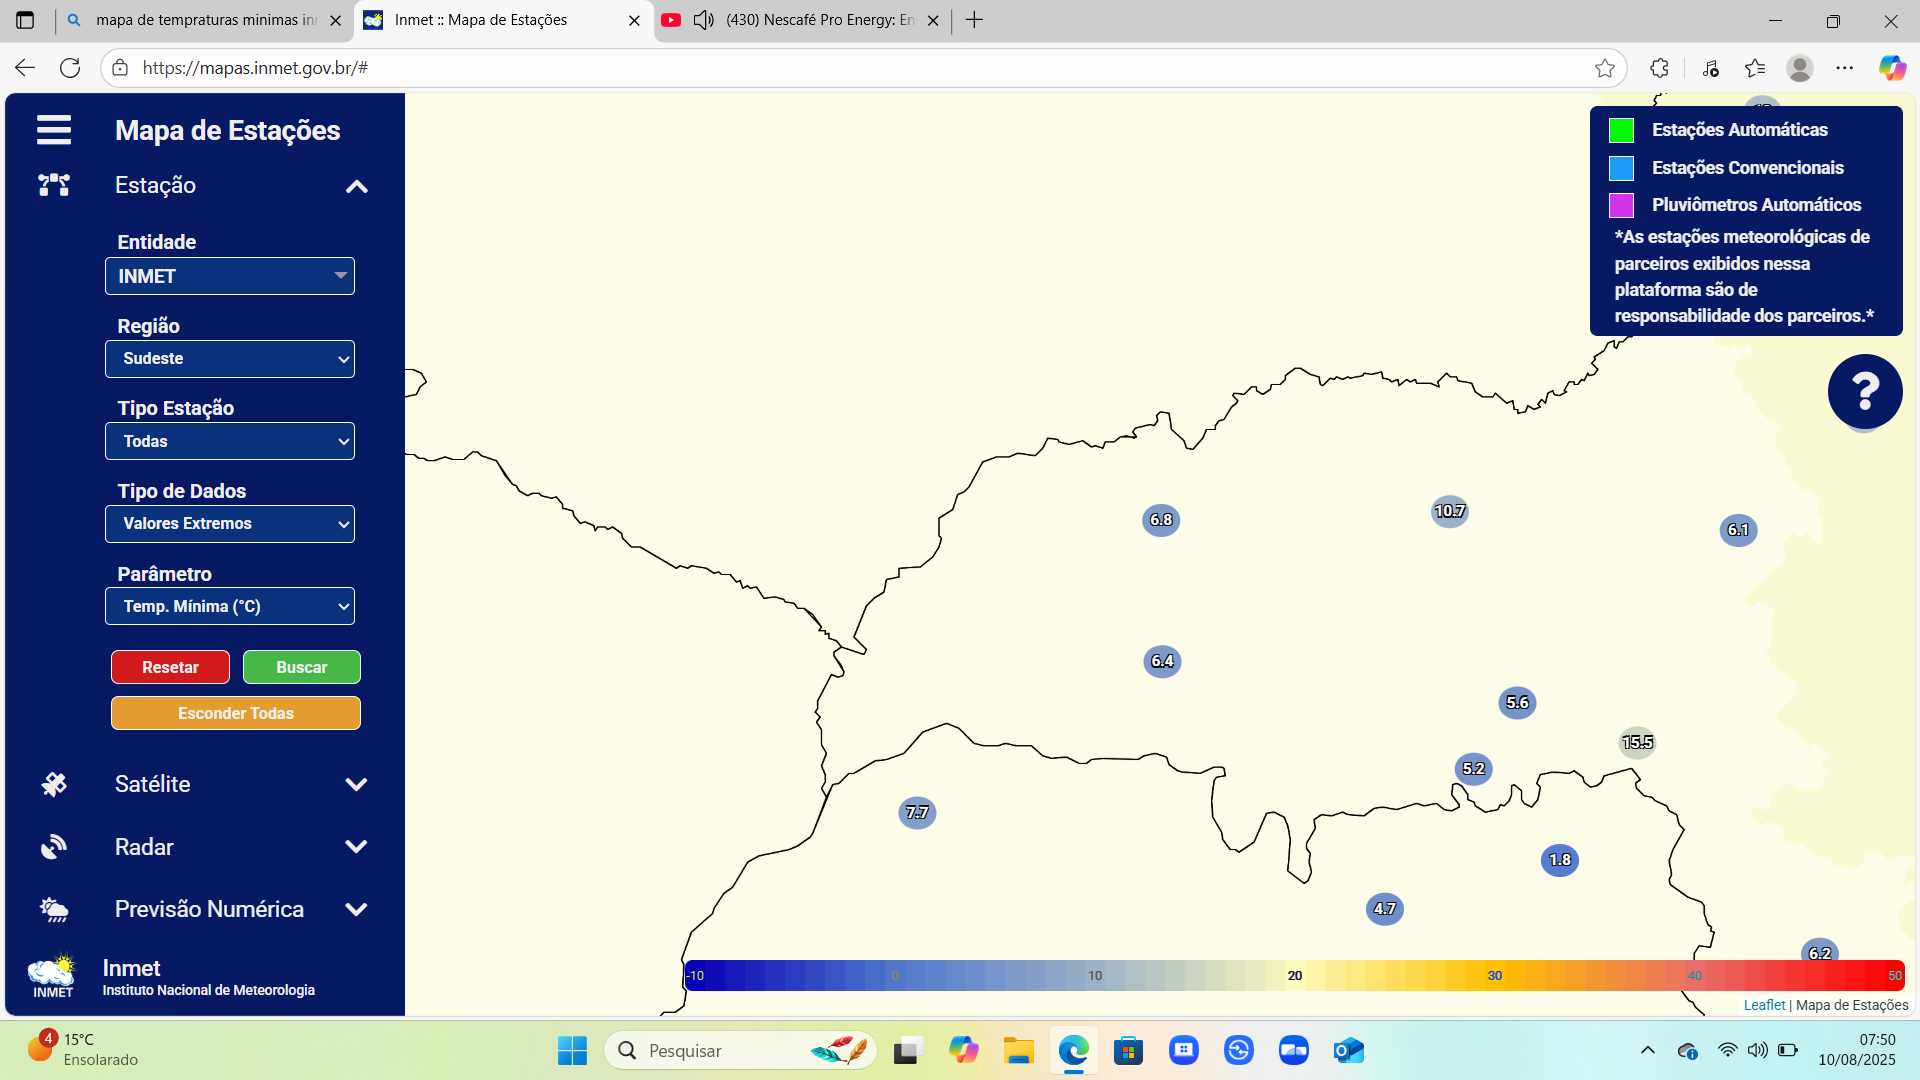Add page to favorites star icon
The image size is (1920, 1080).
[1605, 68]
